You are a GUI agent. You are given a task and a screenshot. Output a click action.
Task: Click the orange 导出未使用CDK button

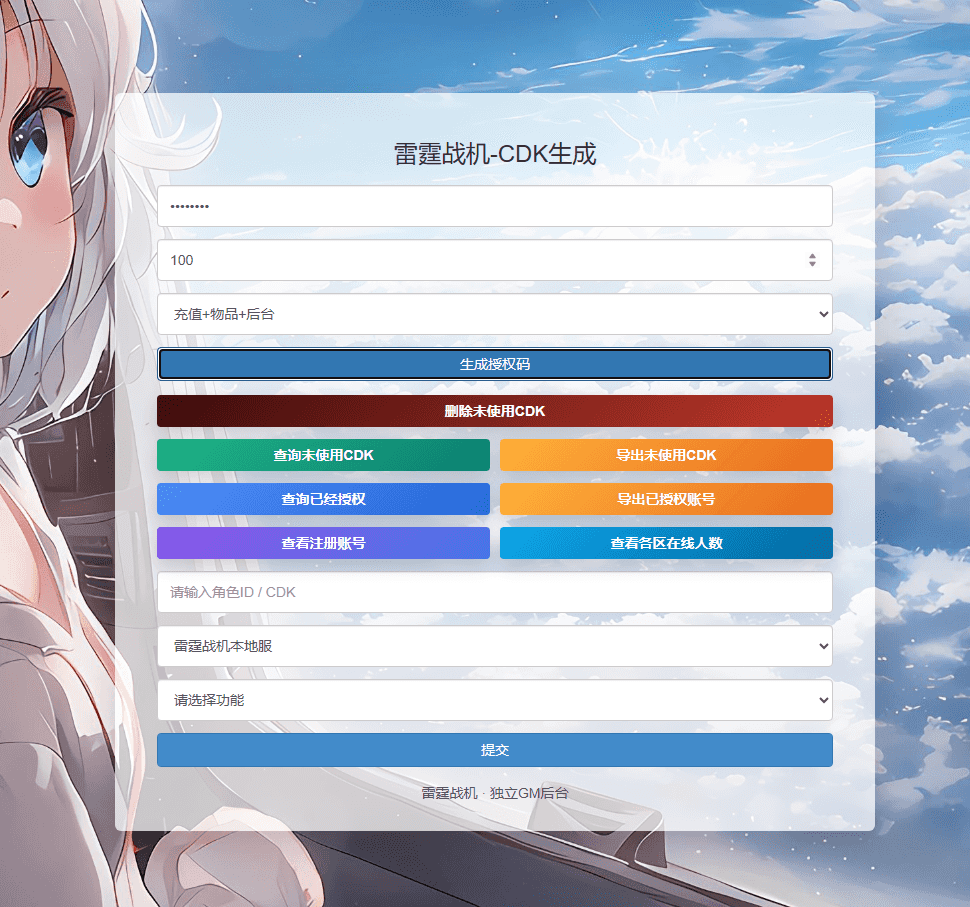point(666,455)
